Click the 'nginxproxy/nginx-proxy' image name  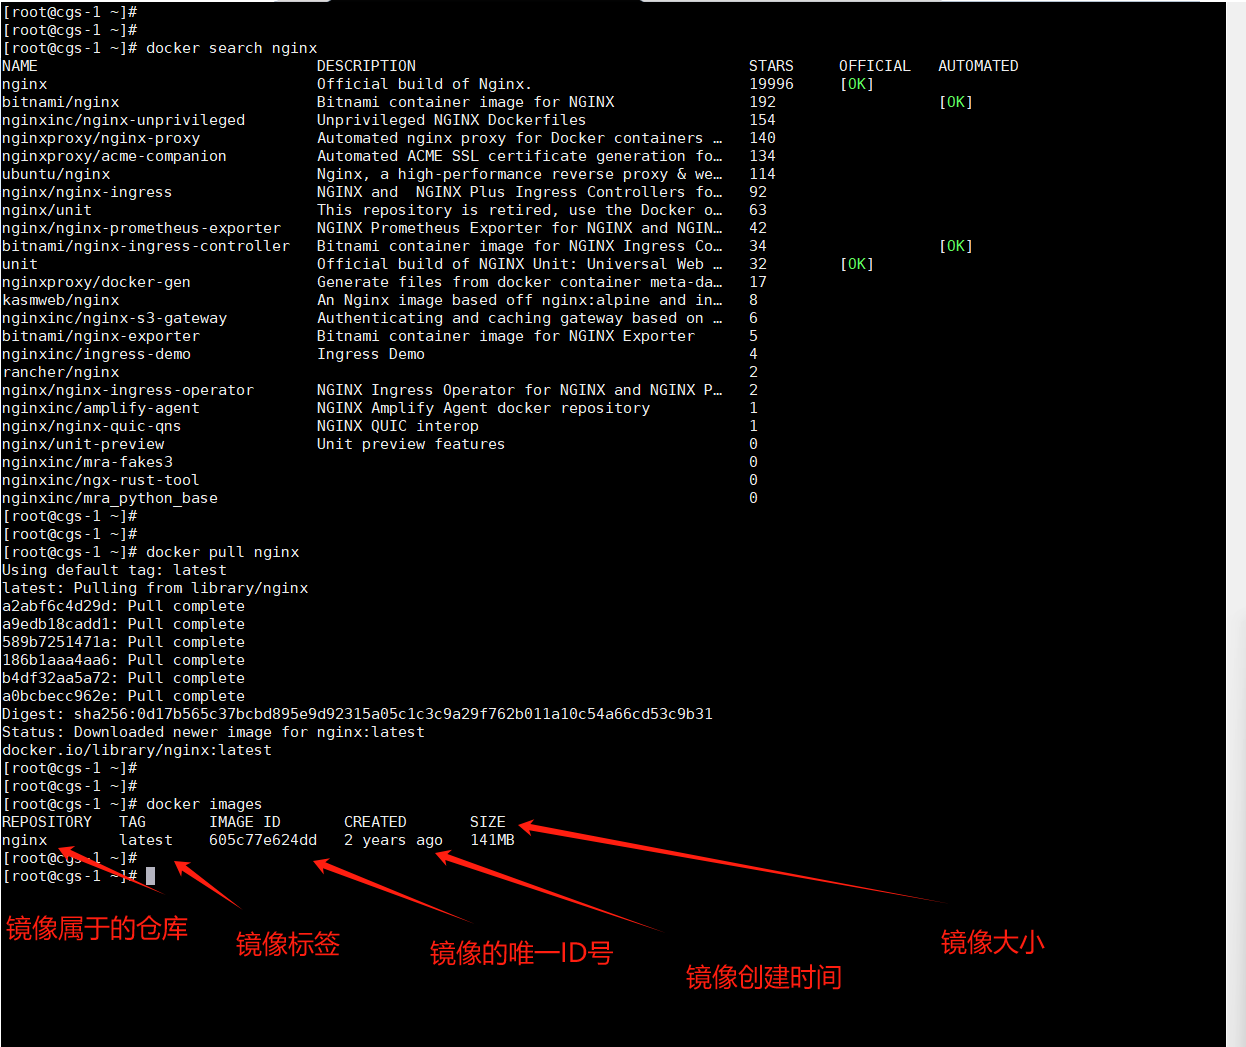click(101, 138)
